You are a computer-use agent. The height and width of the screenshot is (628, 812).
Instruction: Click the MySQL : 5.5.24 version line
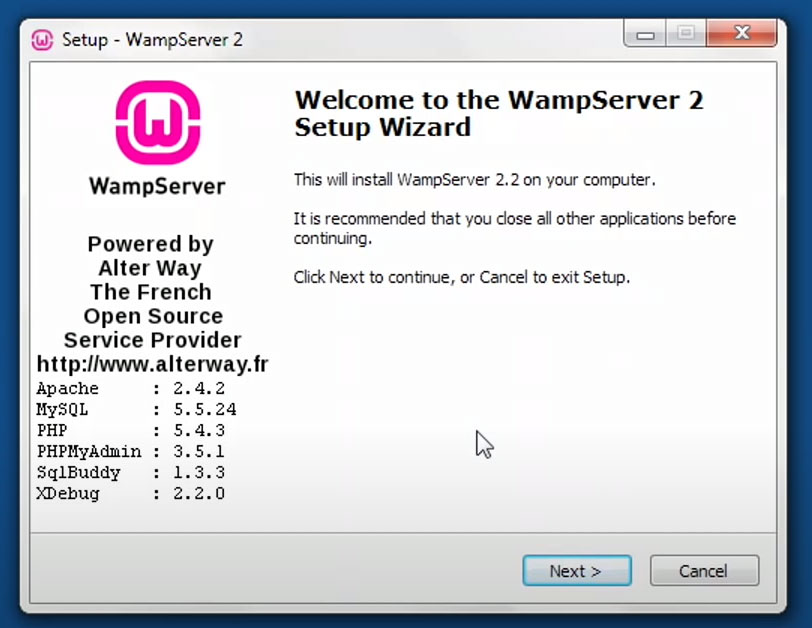tap(136, 410)
